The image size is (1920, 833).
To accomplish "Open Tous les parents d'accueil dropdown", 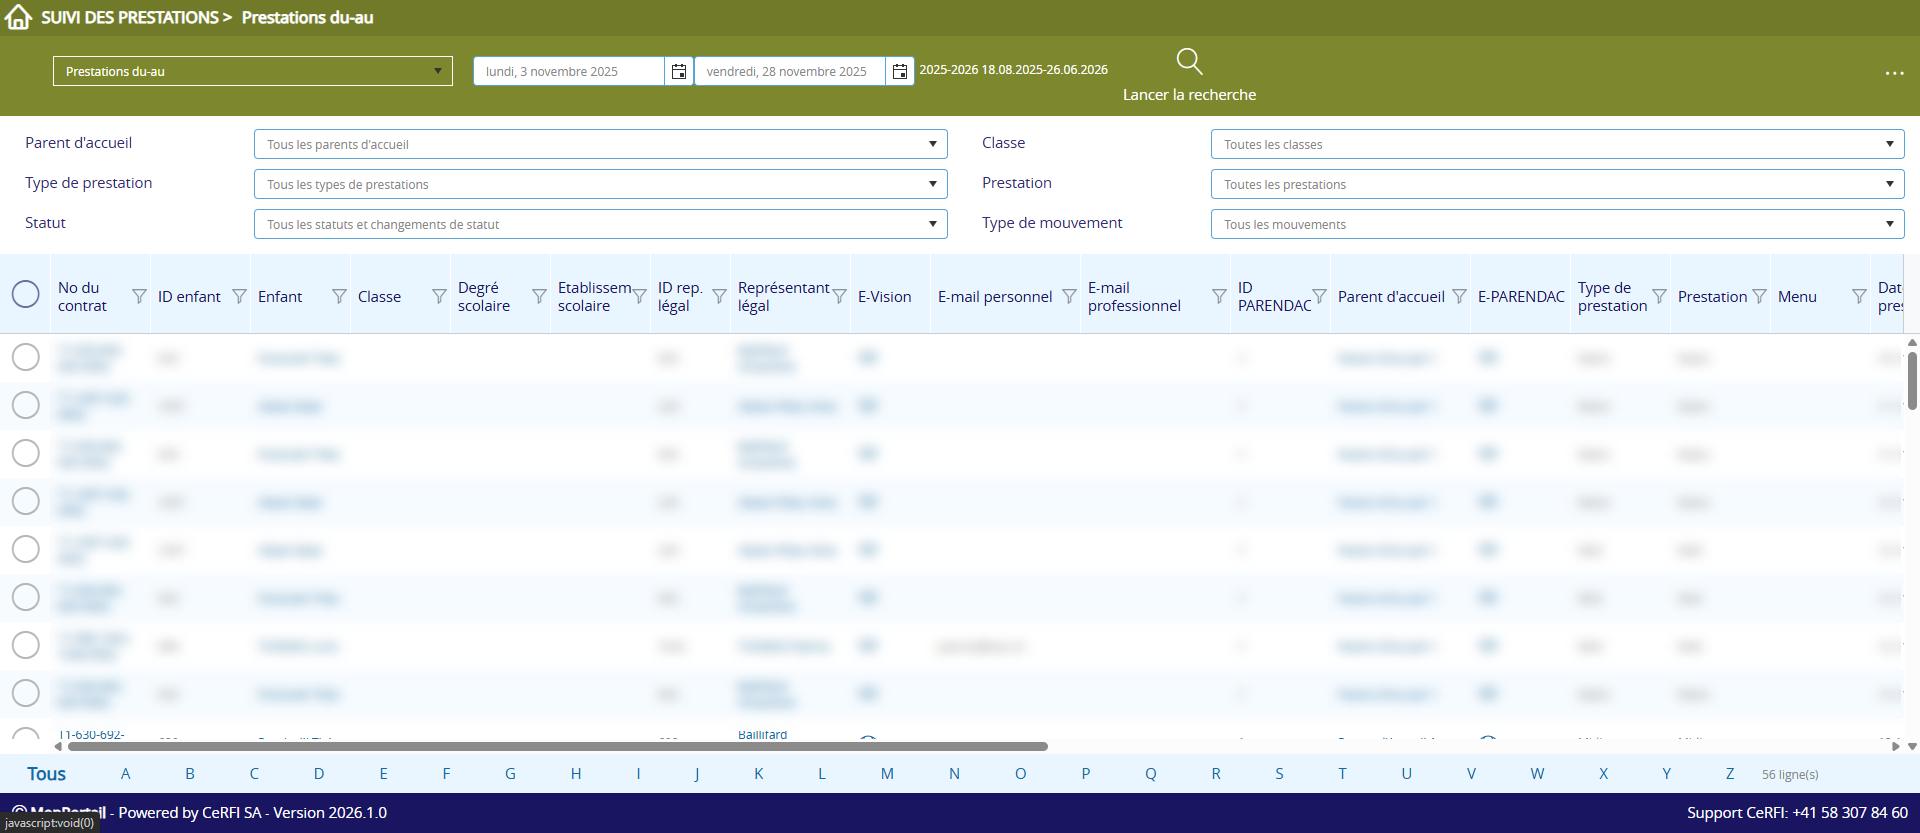I will pyautogui.click(x=600, y=144).
